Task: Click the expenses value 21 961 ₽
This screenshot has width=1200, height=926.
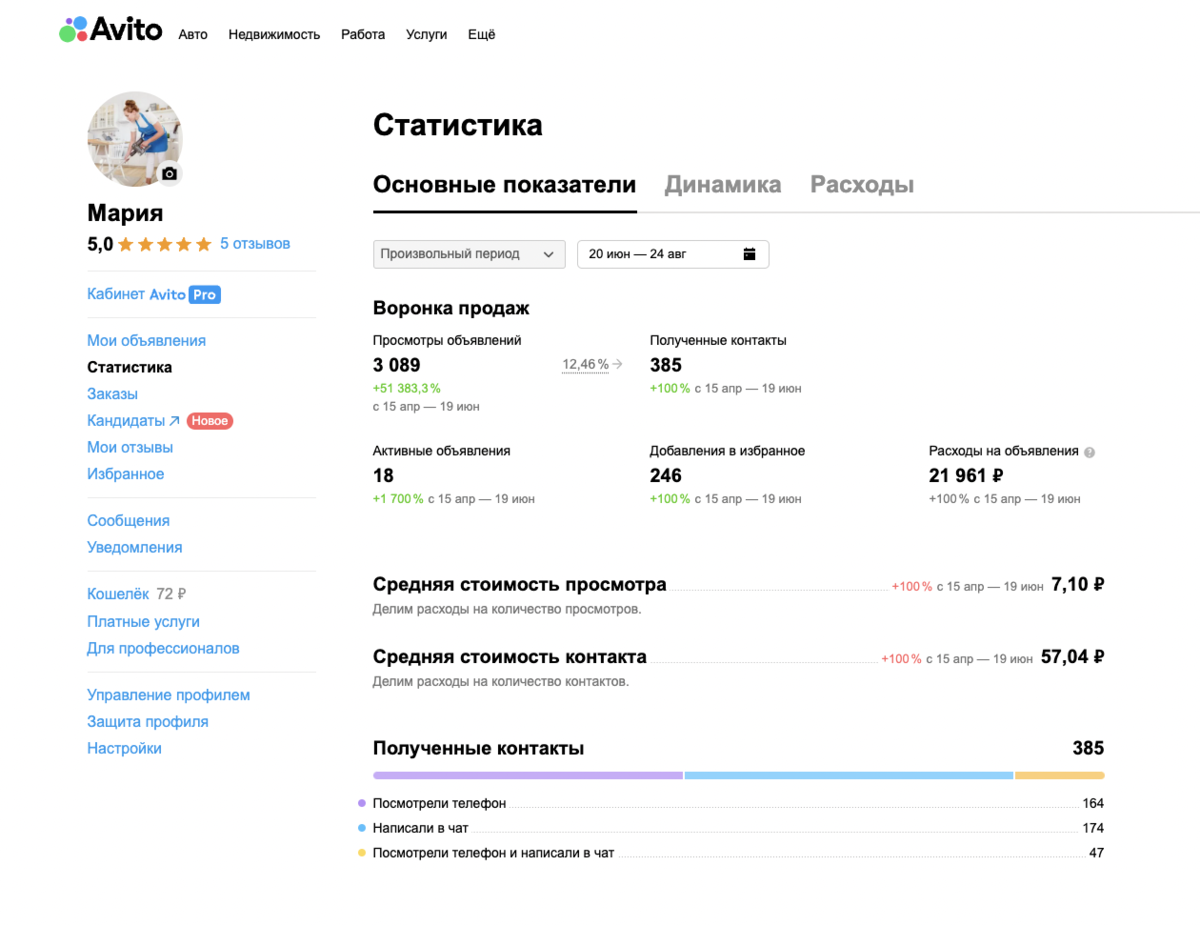Action: click(966, 475)
